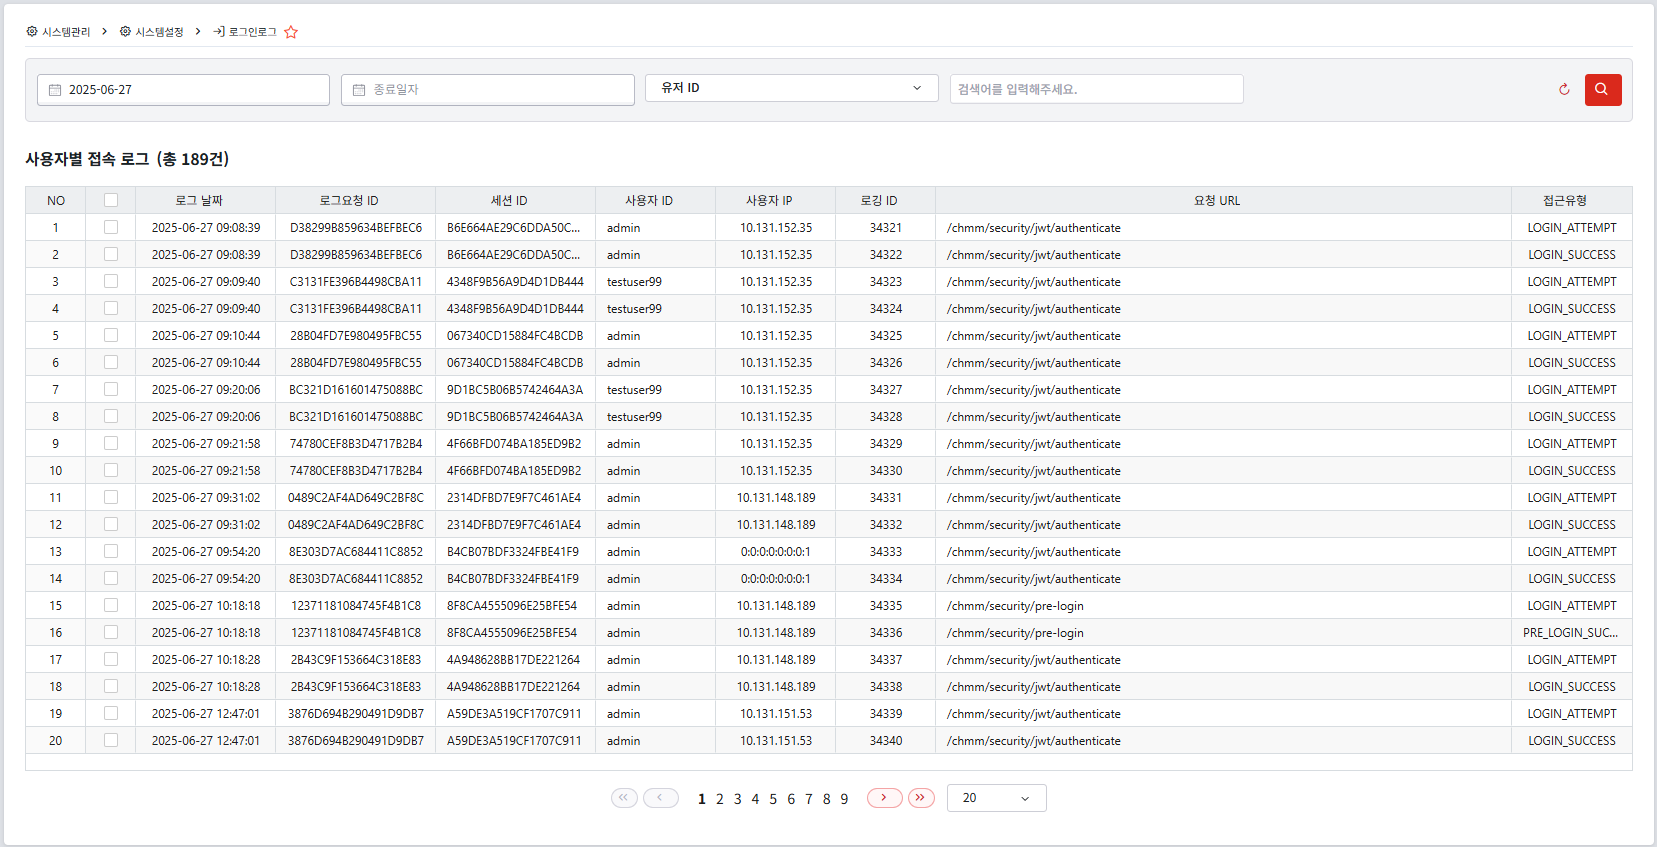Check the checkbox for row 20
The width and height of the screenshot is (1657, 847).
pos(111,740)
